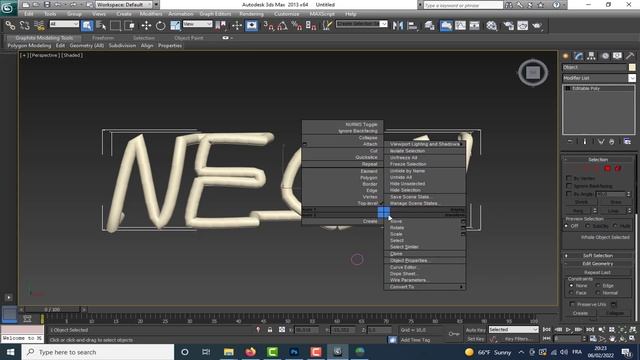This screenshot has width=640, height=360.
Task: Expand the Soft Selection rollout
Action: (598, 256)
